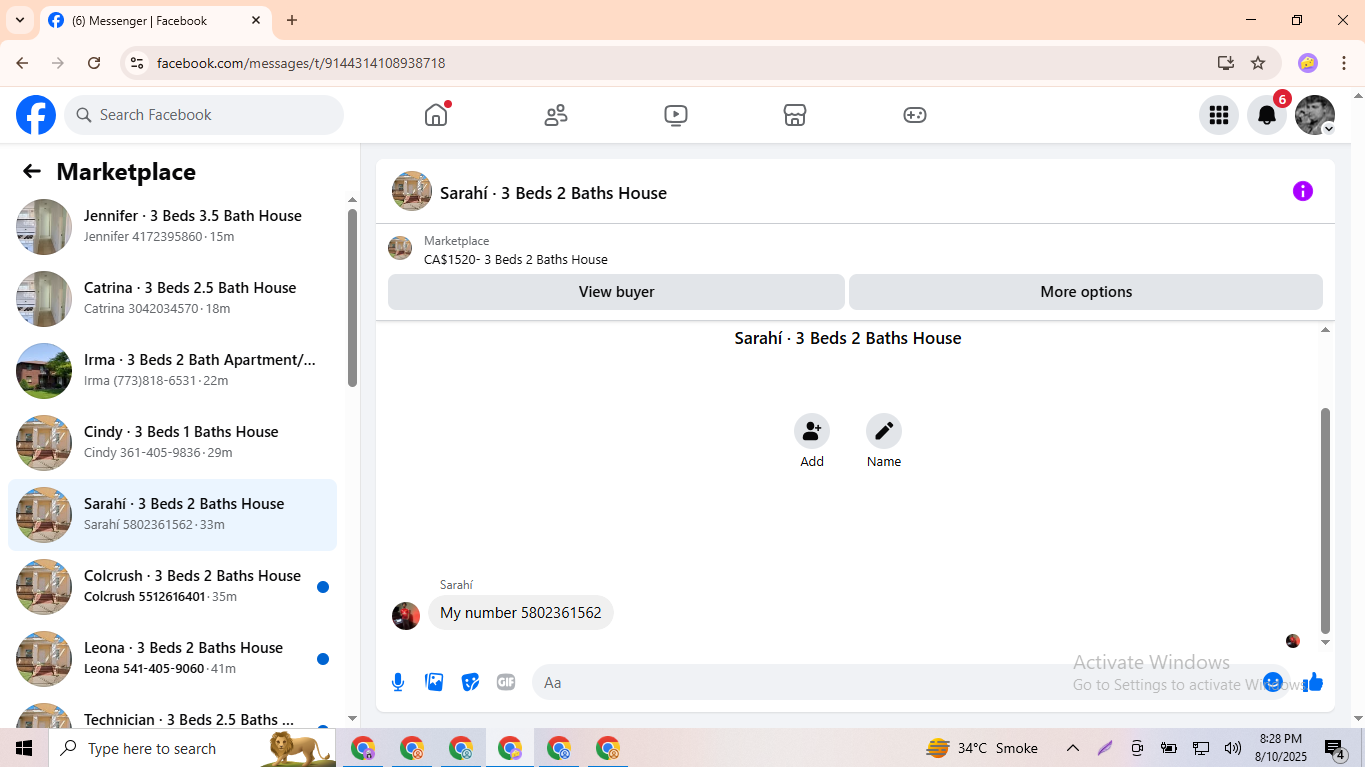Open the tab search dropdown arrow
Viewport: 1365px width, 767px height.
19,20
